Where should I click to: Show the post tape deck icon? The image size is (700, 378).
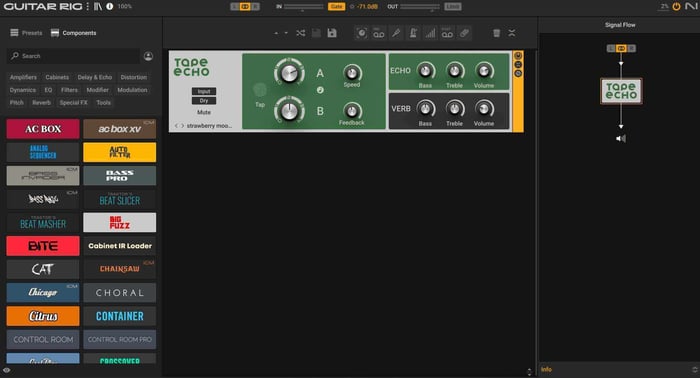[x=447, y=33]
